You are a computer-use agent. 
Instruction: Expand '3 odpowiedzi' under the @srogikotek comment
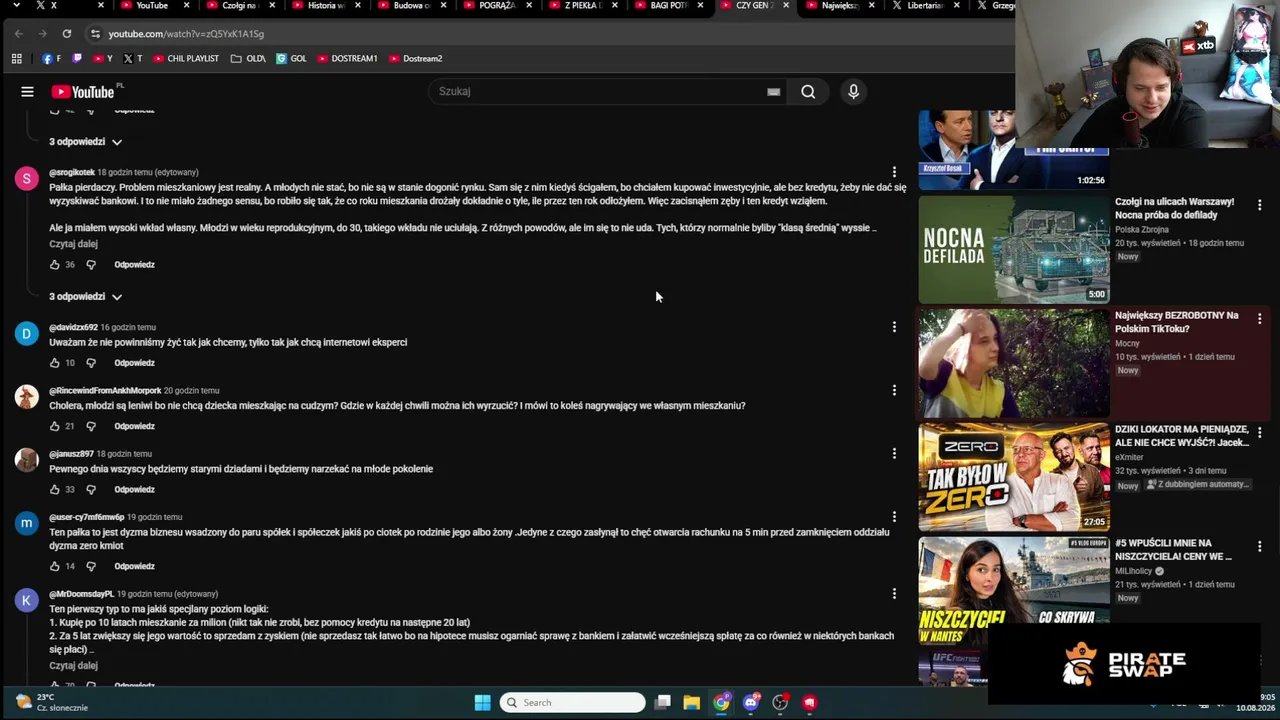coord(85,297)
